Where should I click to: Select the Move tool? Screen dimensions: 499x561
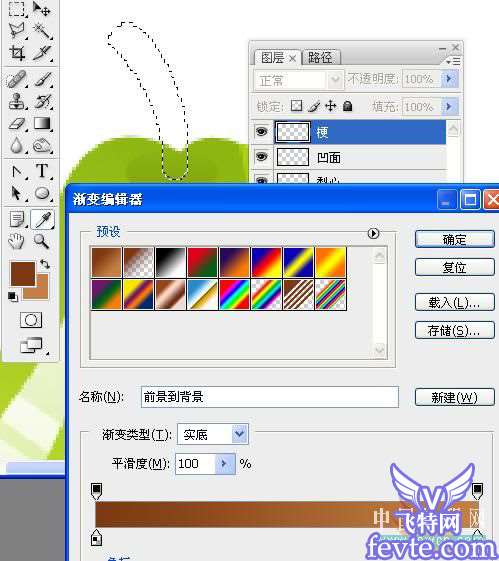click(42, 9)
